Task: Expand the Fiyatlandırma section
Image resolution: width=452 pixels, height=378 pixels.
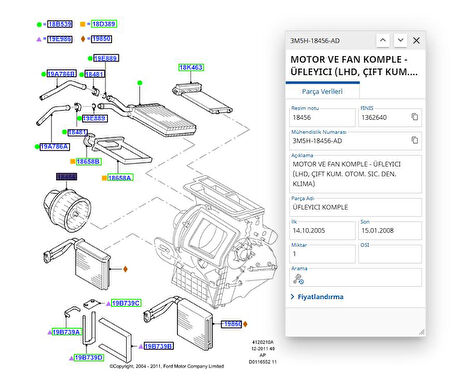Action: 317,297
